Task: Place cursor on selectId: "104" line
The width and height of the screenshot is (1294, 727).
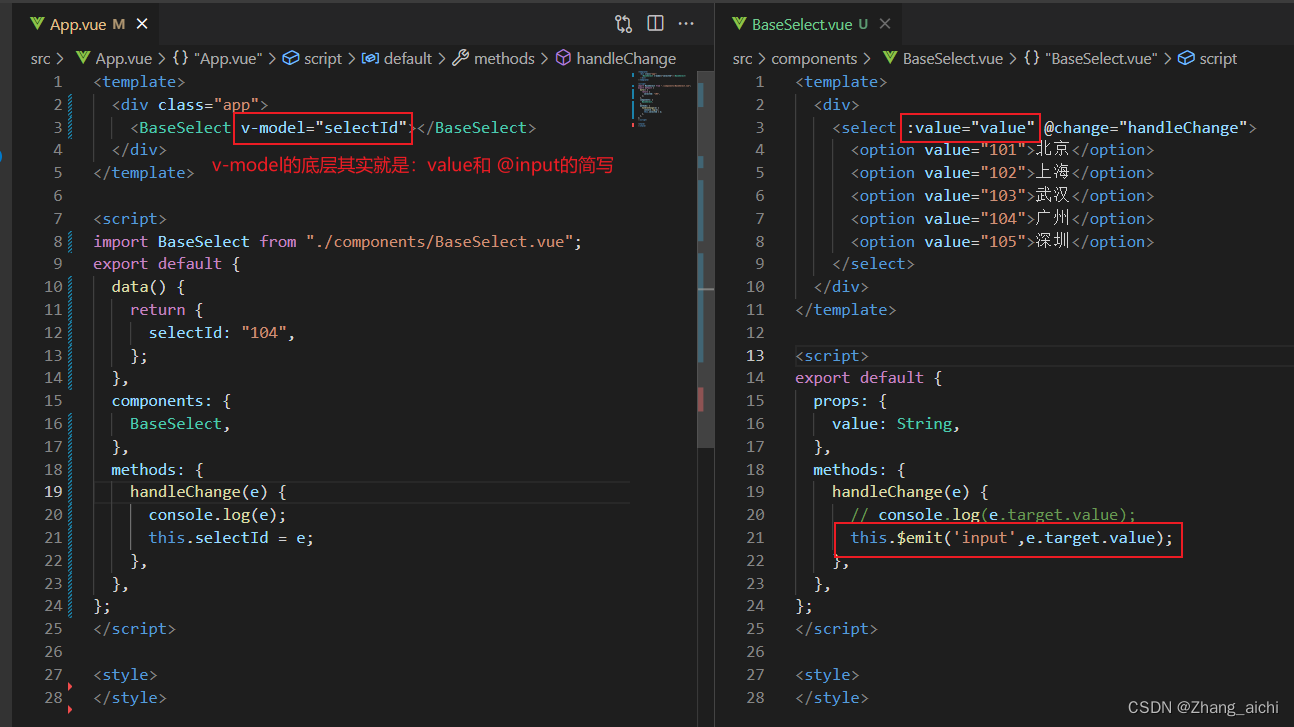Action: [x=222, y=332]
